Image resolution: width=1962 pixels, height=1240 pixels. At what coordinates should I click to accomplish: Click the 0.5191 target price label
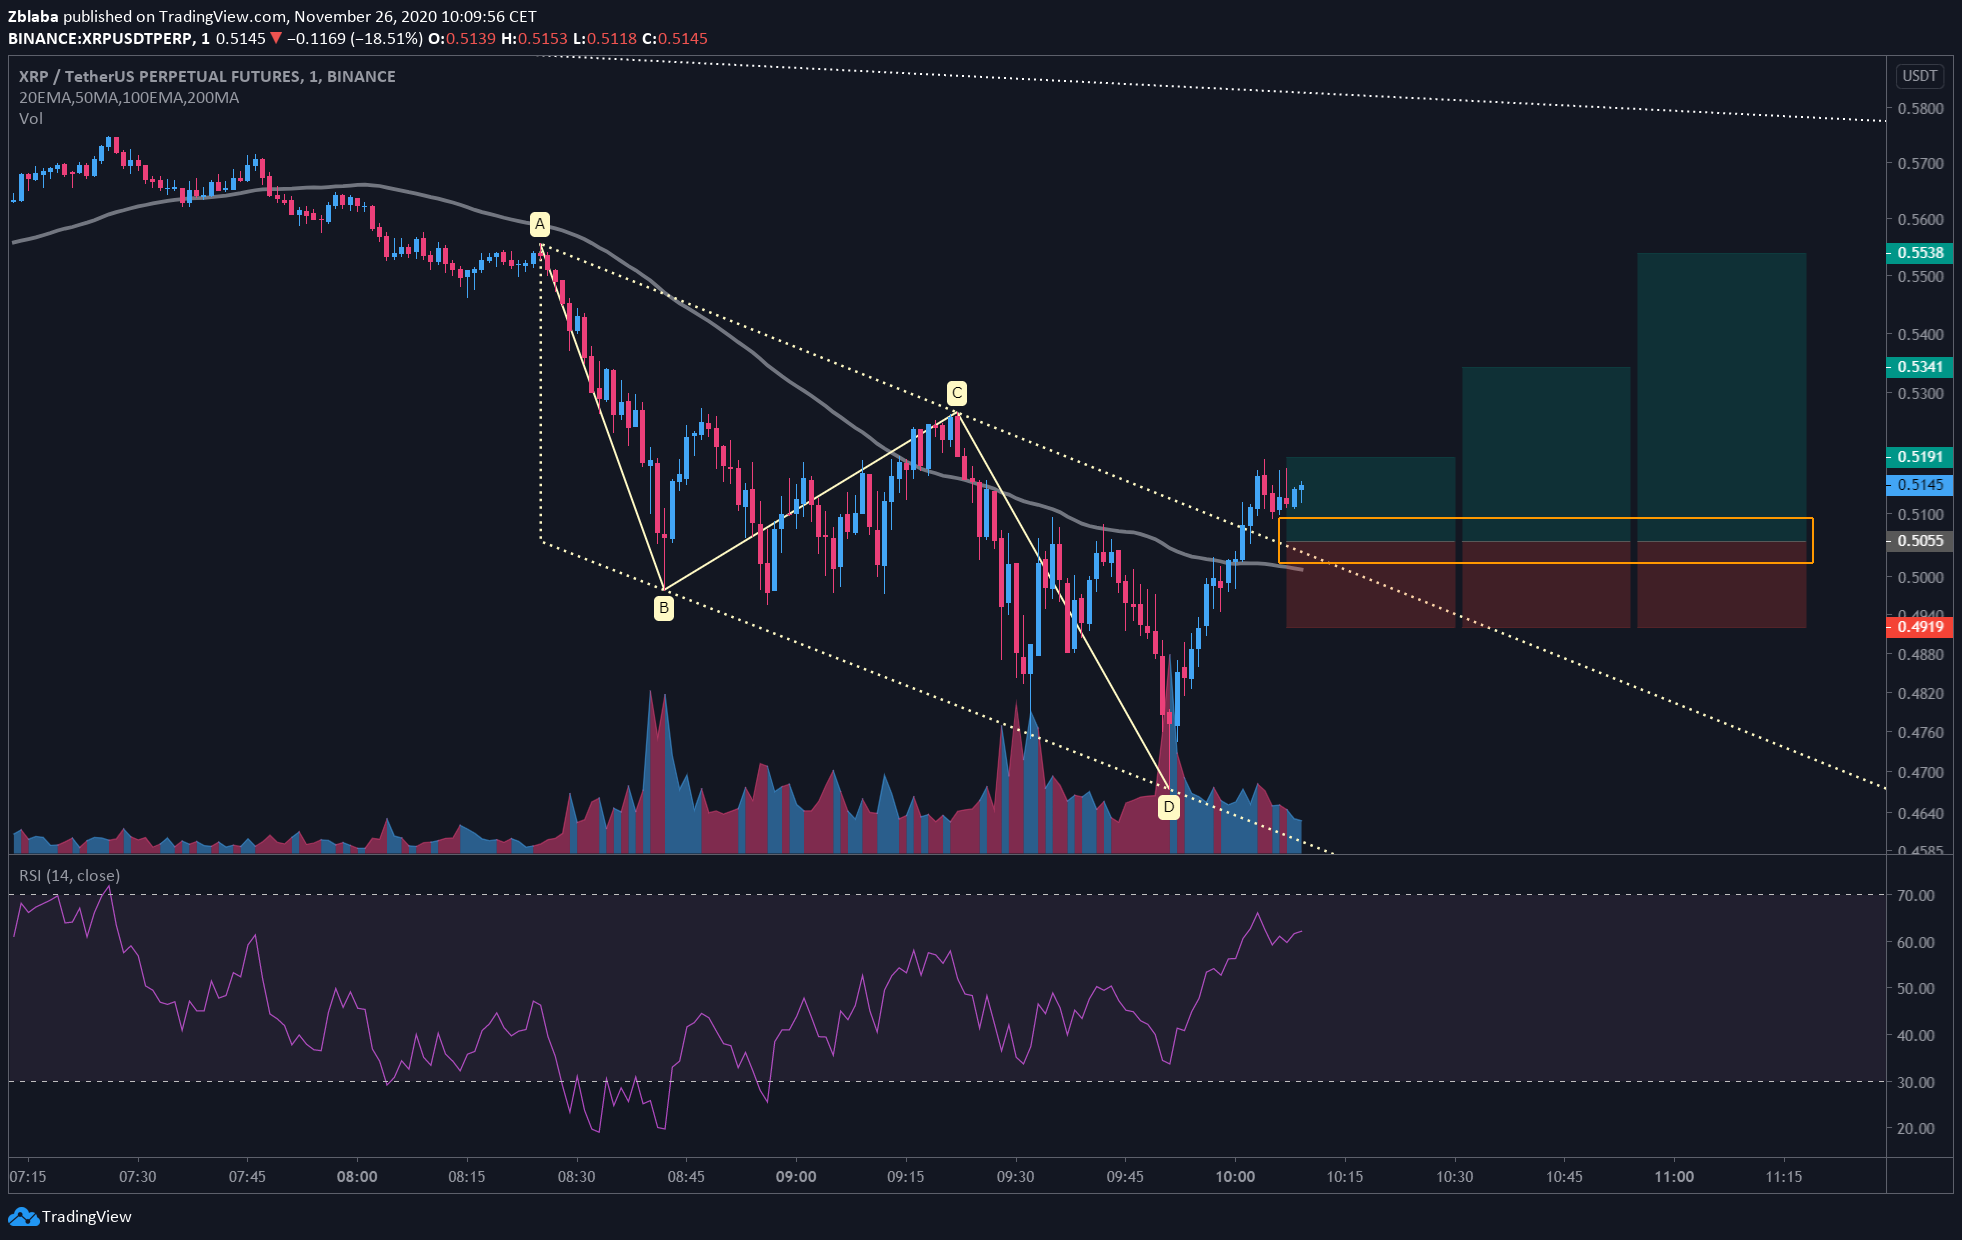click(x=1920, y=457)
